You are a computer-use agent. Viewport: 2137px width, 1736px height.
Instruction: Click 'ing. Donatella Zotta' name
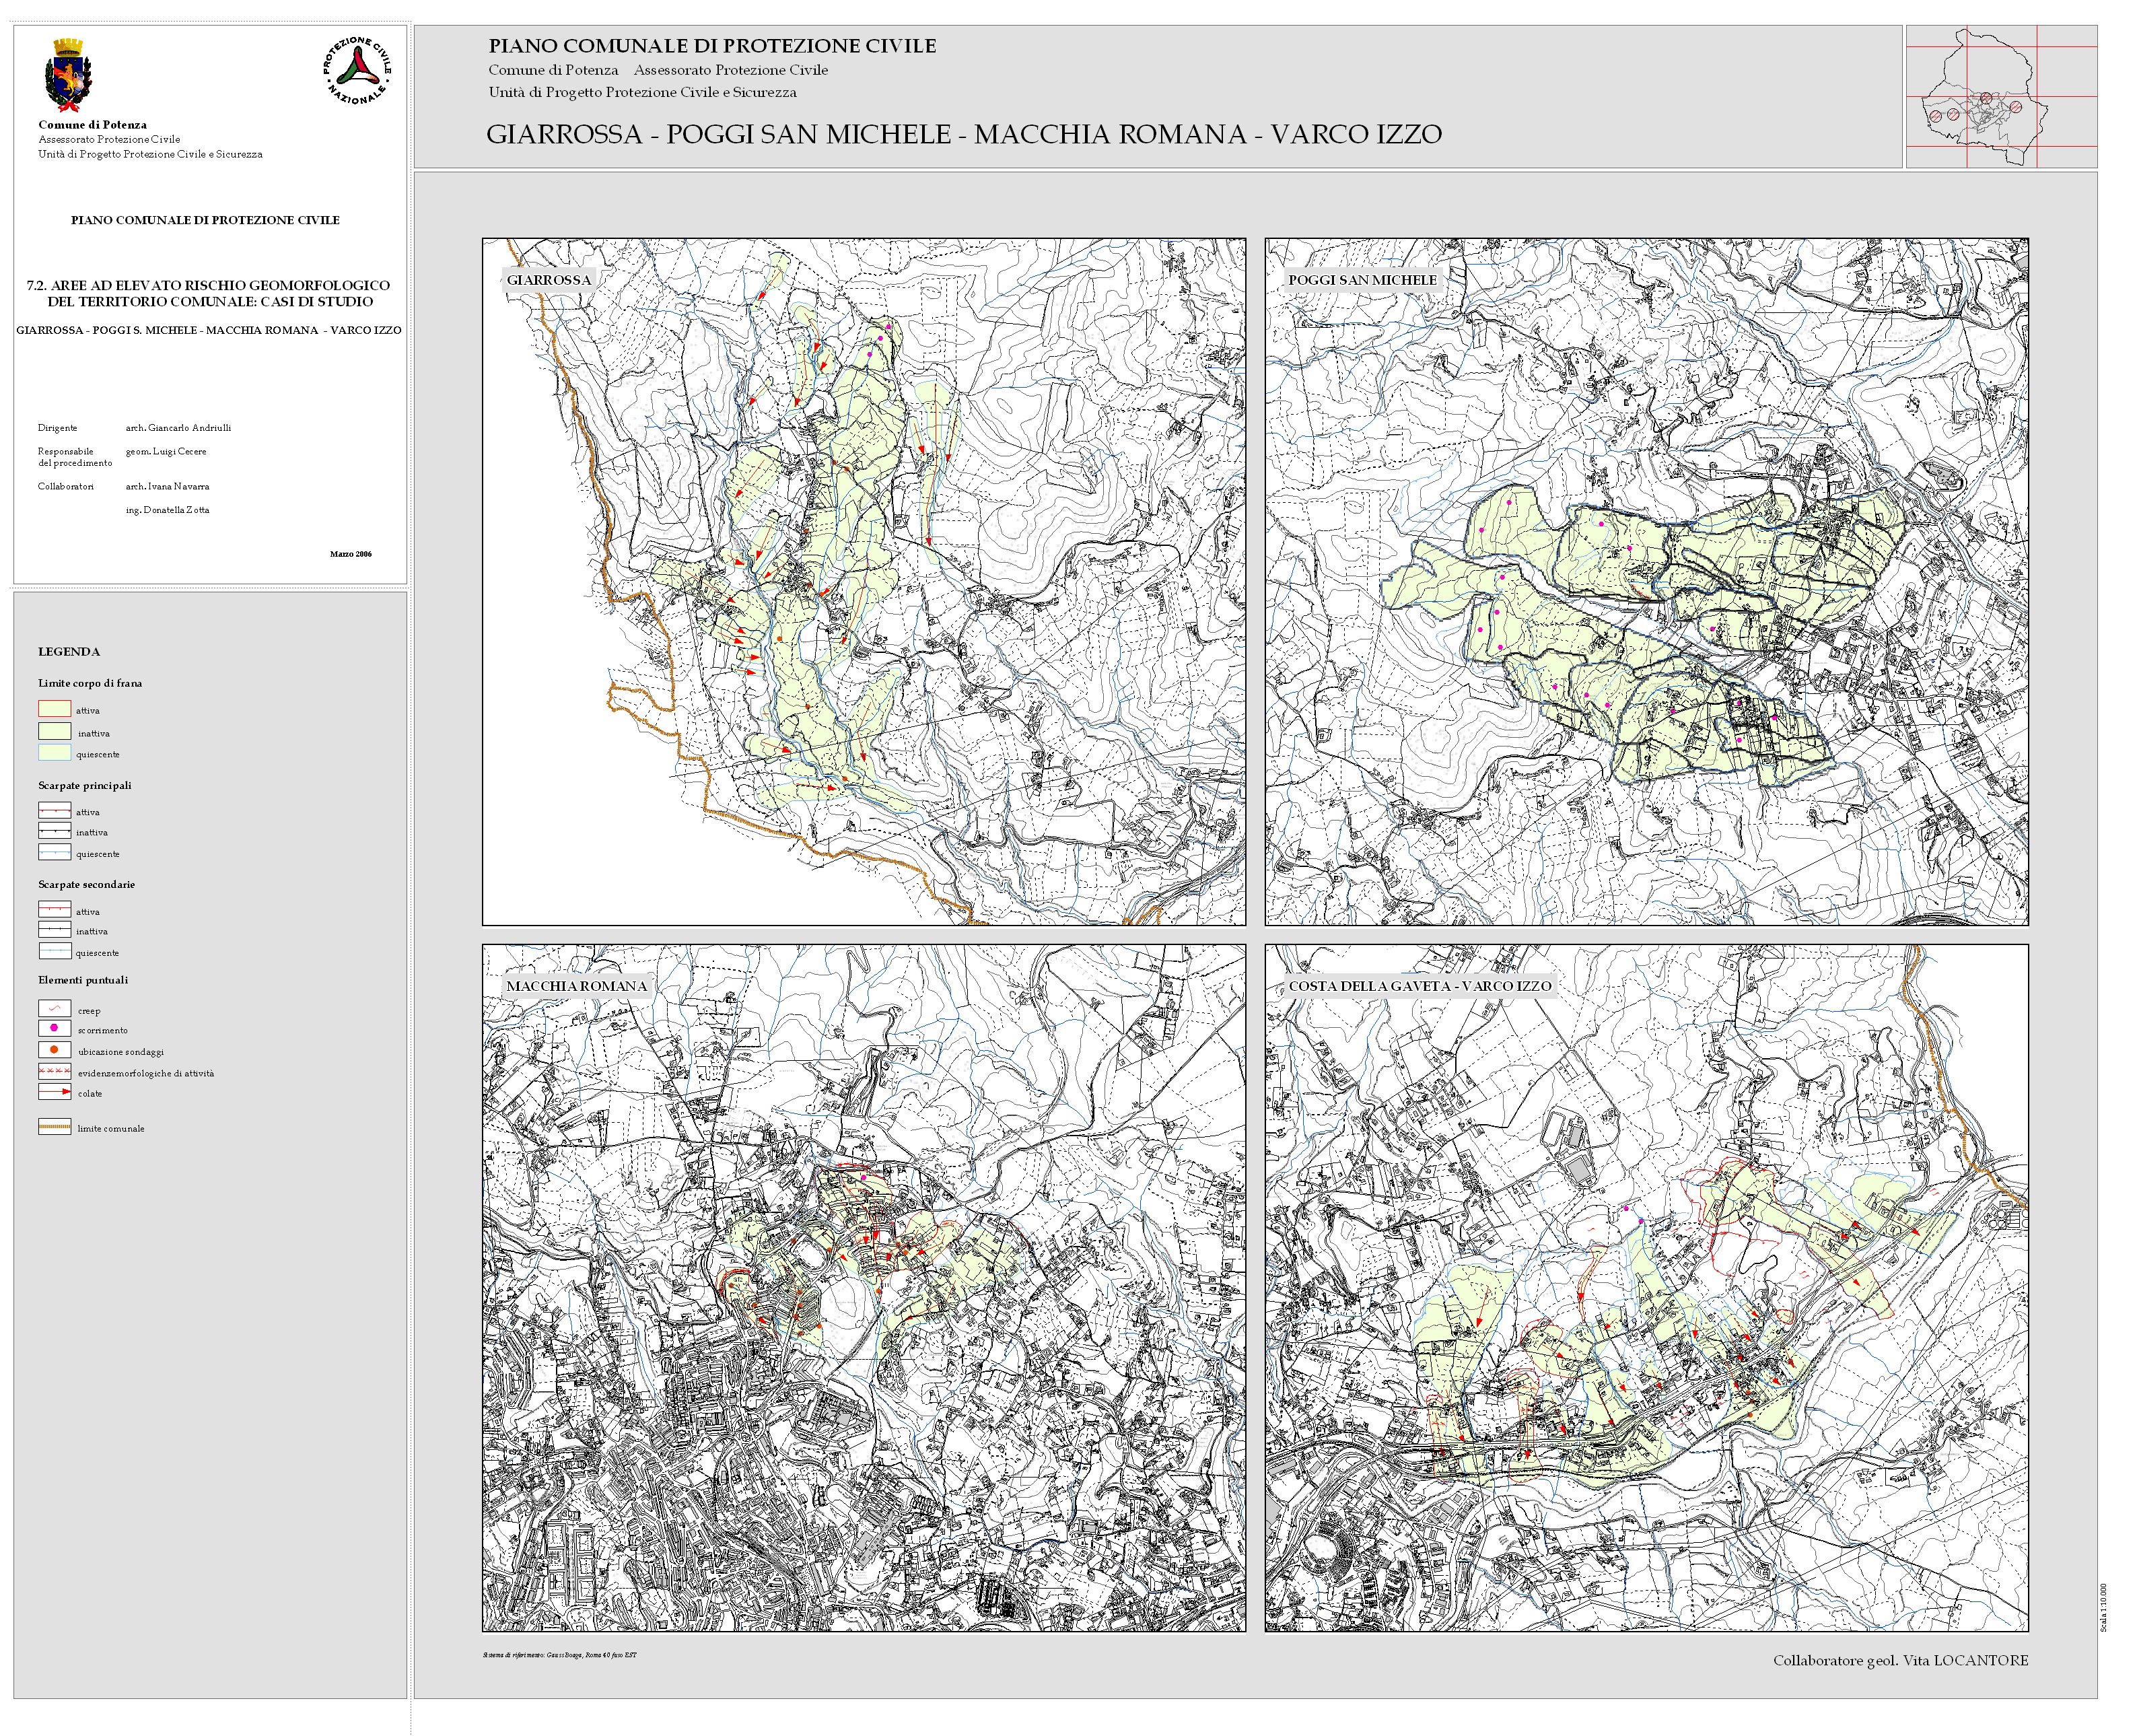167,510
